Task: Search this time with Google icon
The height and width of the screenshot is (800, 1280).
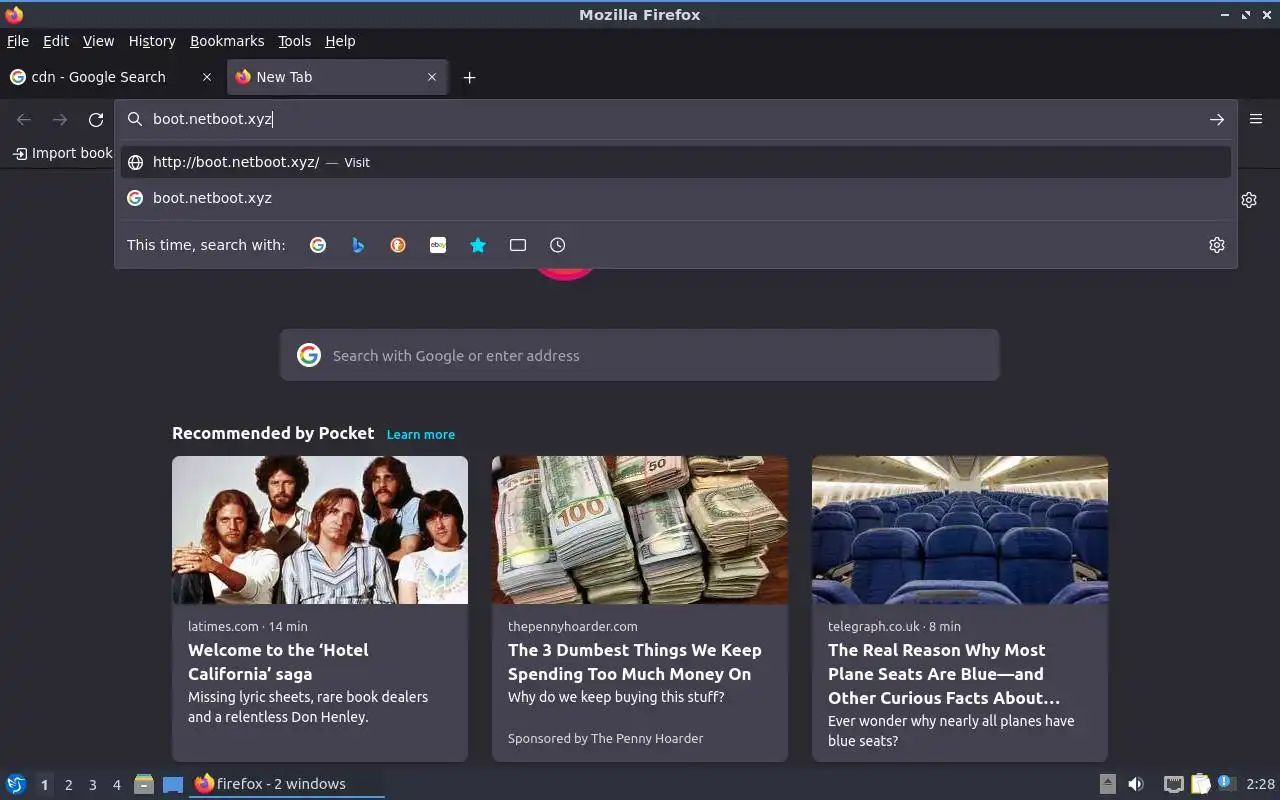Action: (318, 245)
